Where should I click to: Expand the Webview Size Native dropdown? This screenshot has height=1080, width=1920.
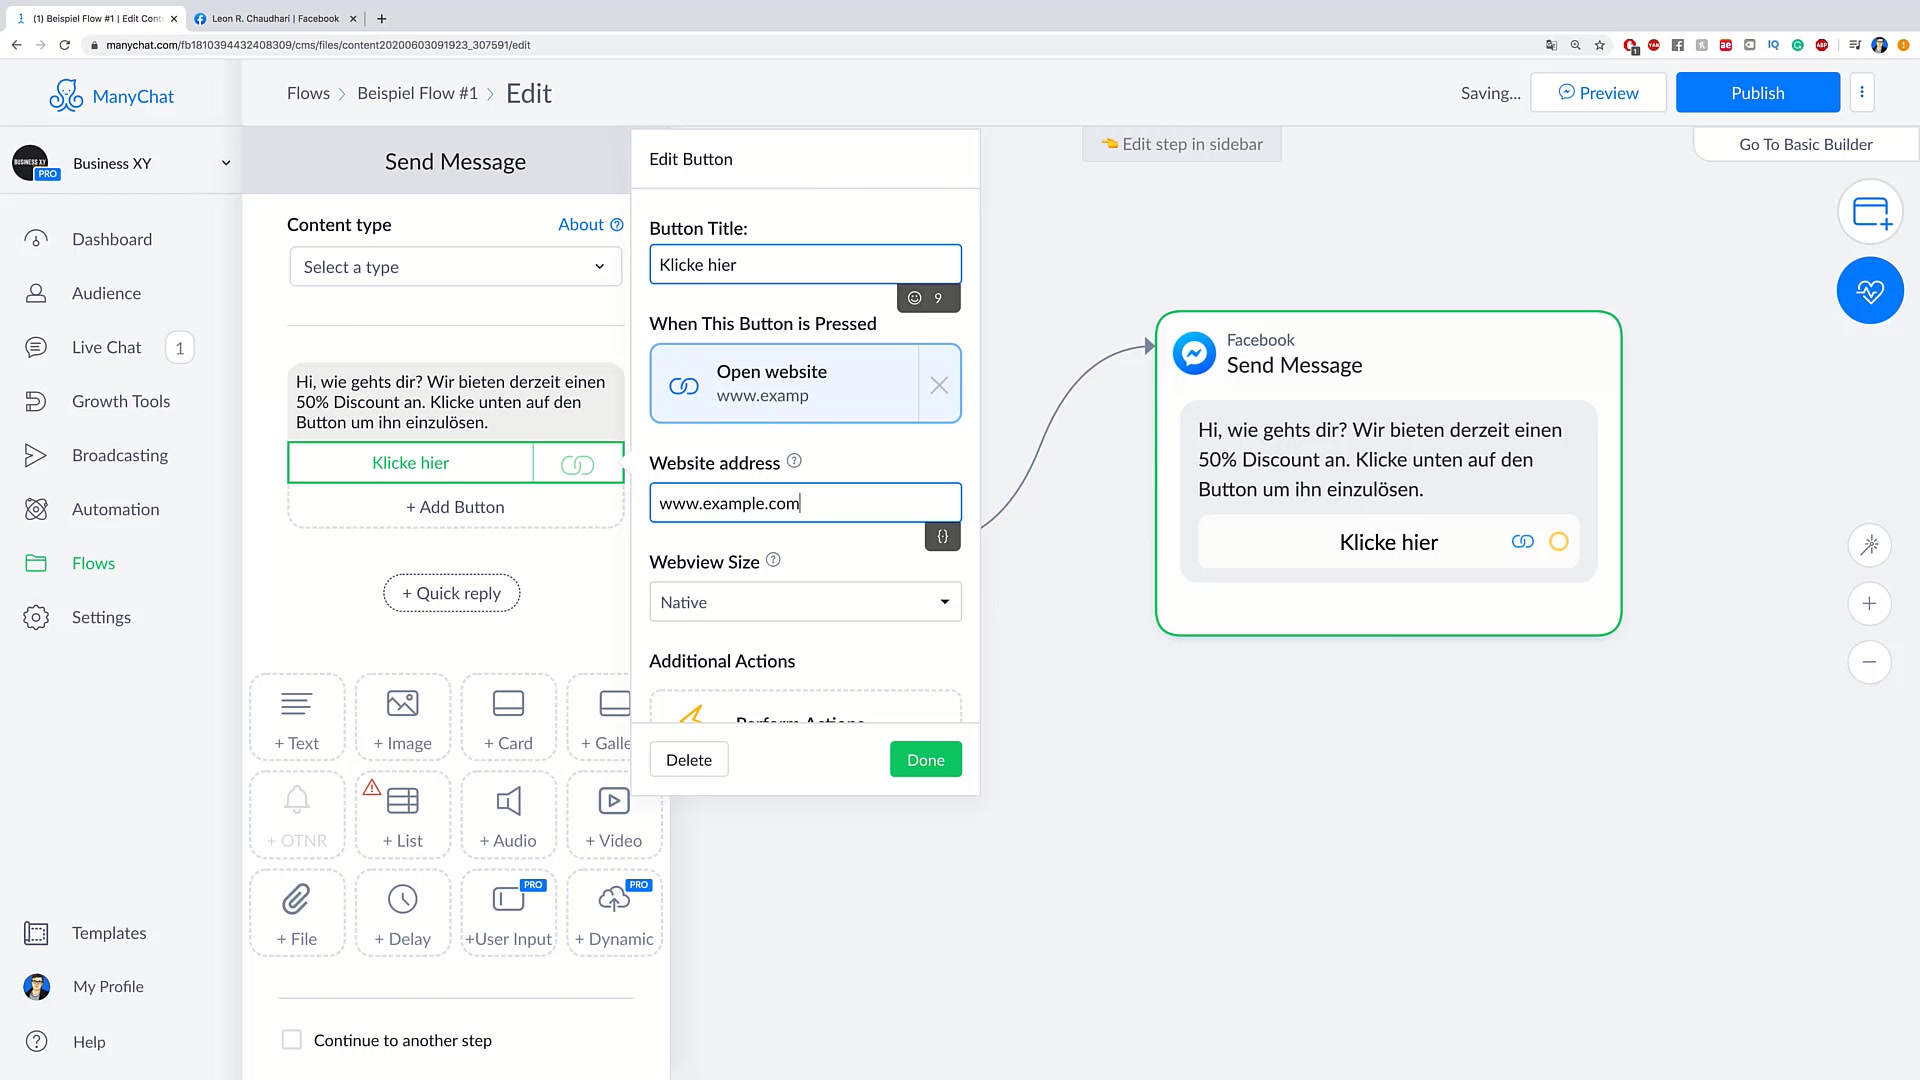tap(805, 602)
